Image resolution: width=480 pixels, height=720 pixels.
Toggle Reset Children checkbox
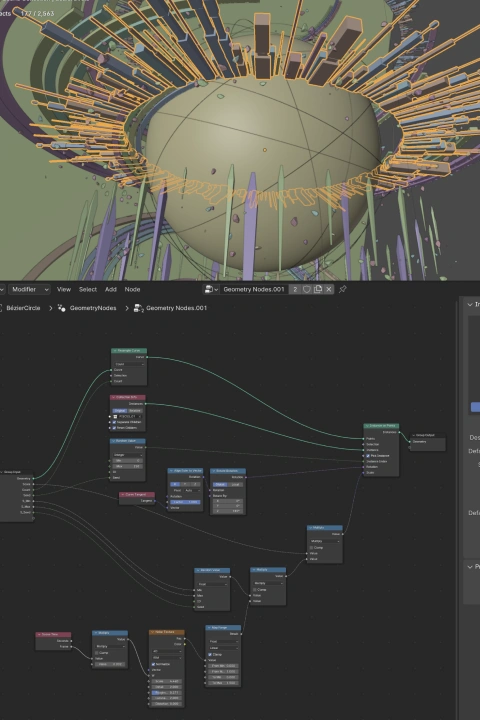click(114, 428)
